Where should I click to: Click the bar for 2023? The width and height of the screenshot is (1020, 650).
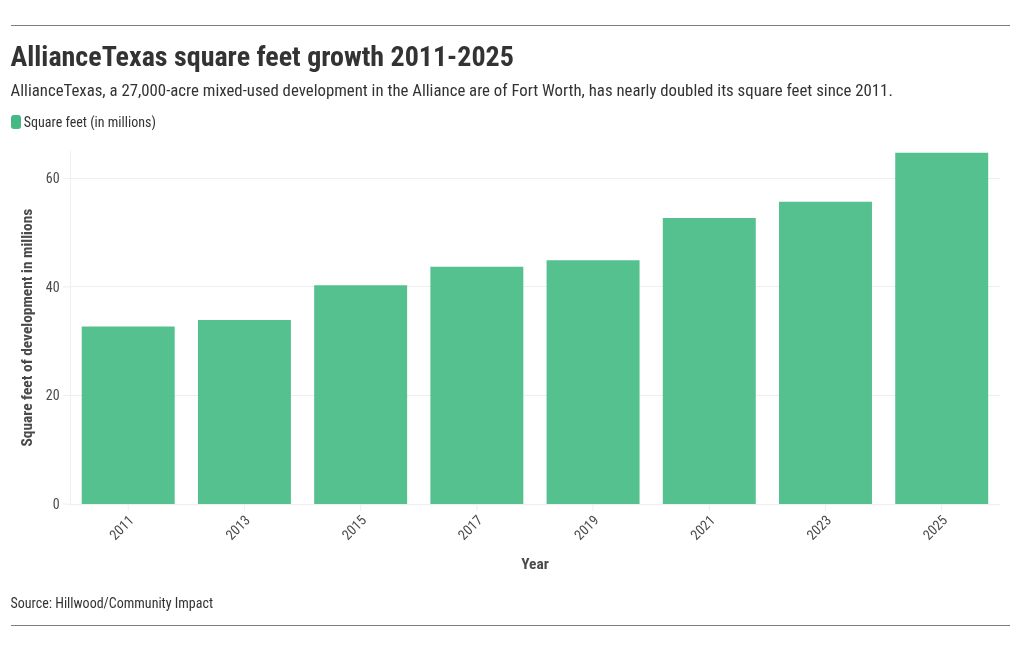(825, 353)
